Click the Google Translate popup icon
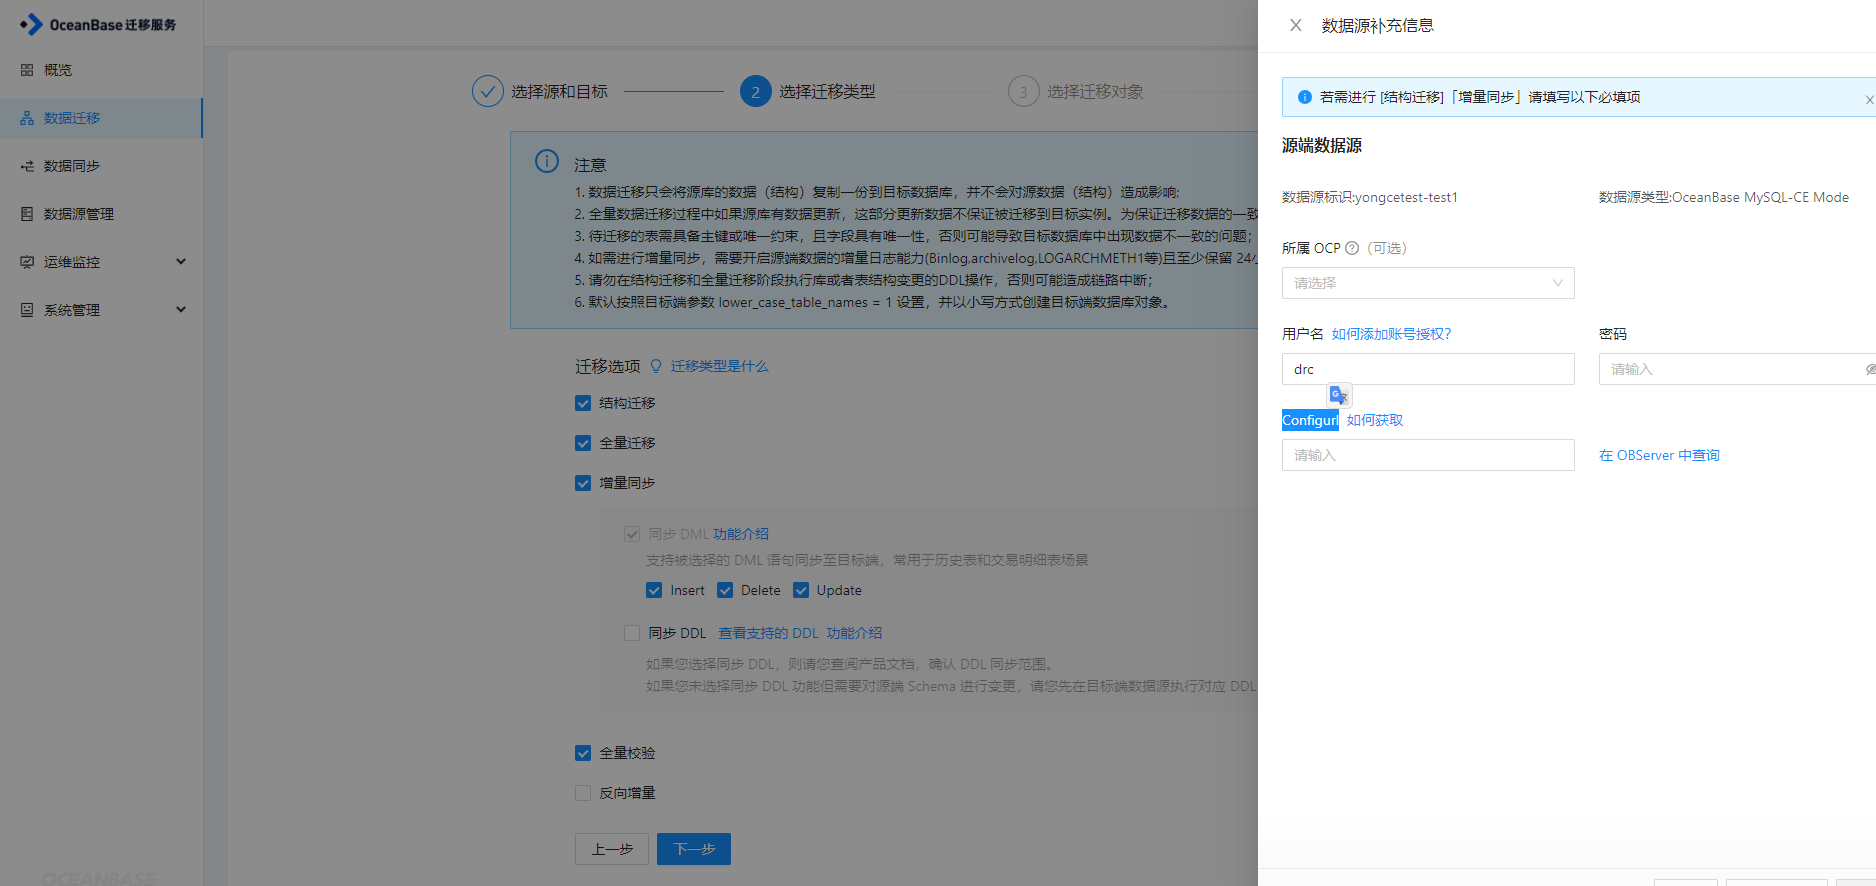The height and width of the screenshot is (886, 1876). (x=1339, y=395)
